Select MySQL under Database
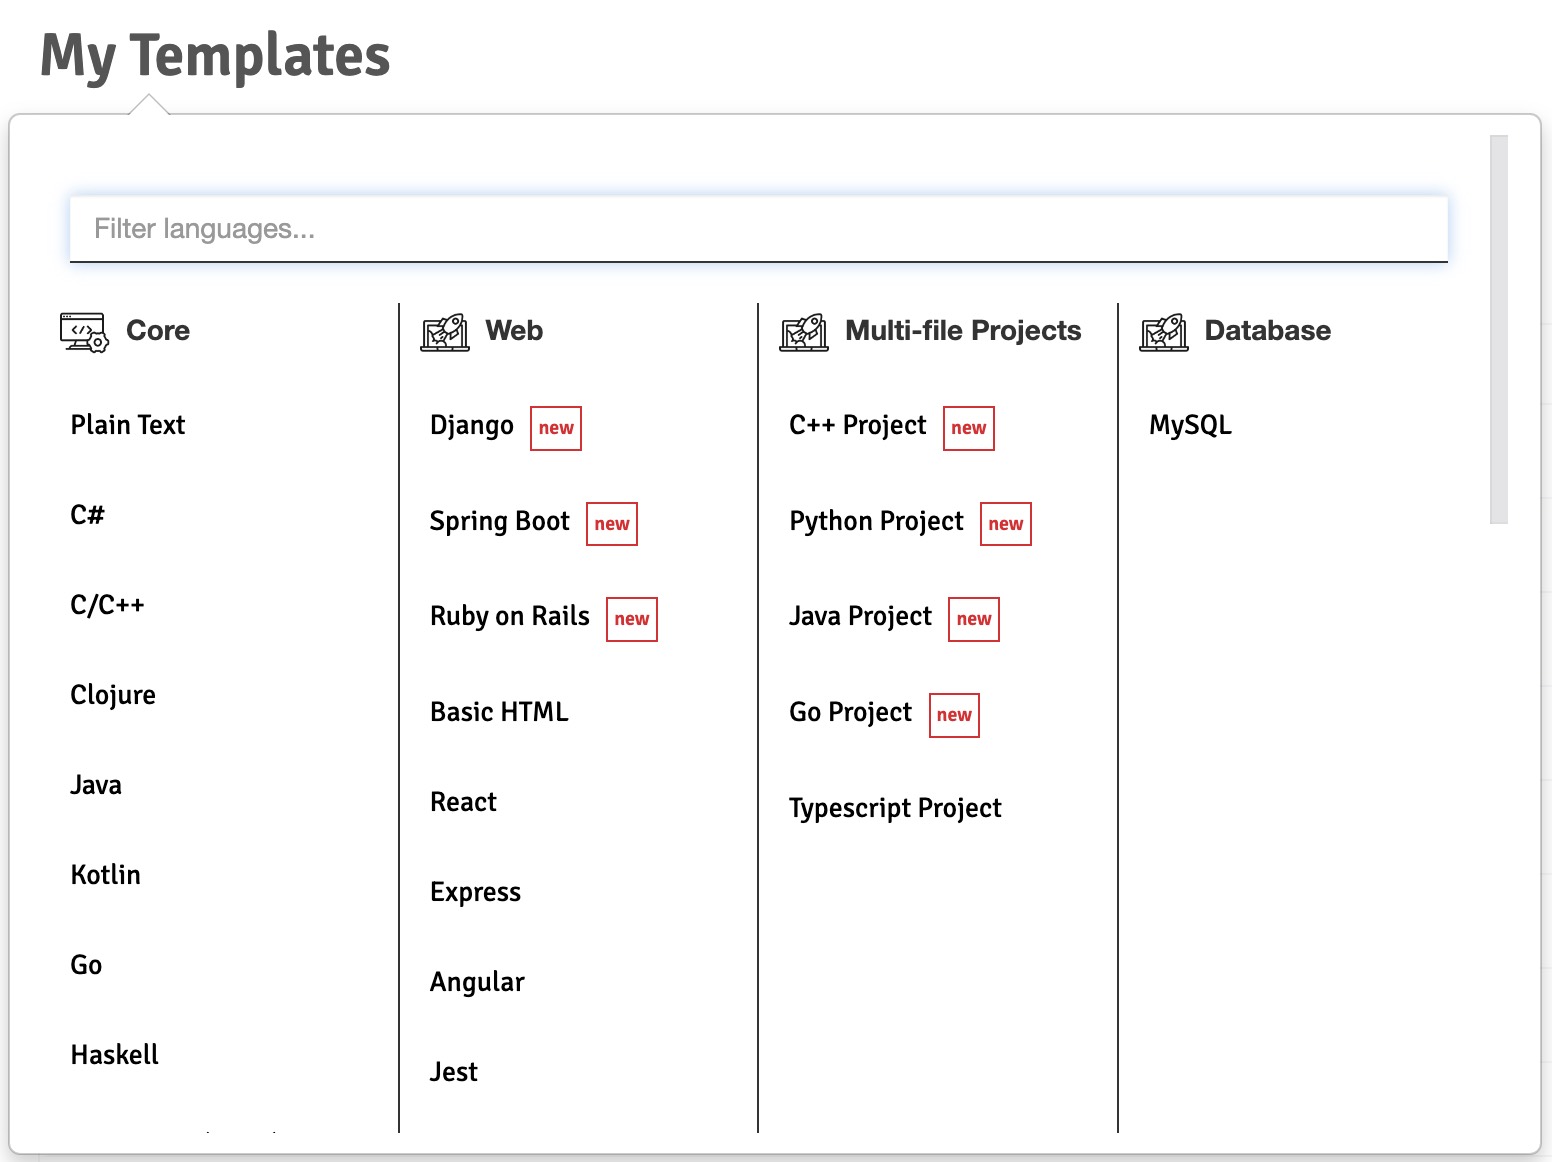The image size is (1552, 1162). tap(1190, 426)
